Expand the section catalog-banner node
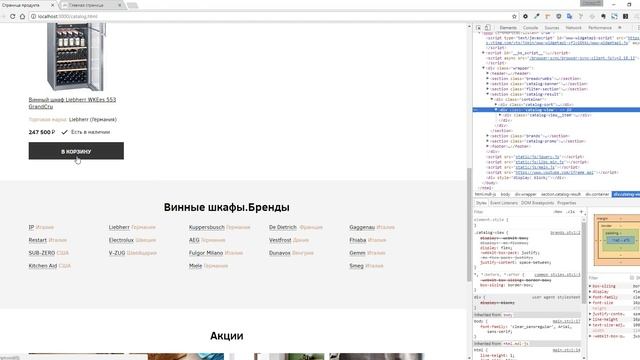This screenshot has width=640, height=360. point(488,84)
